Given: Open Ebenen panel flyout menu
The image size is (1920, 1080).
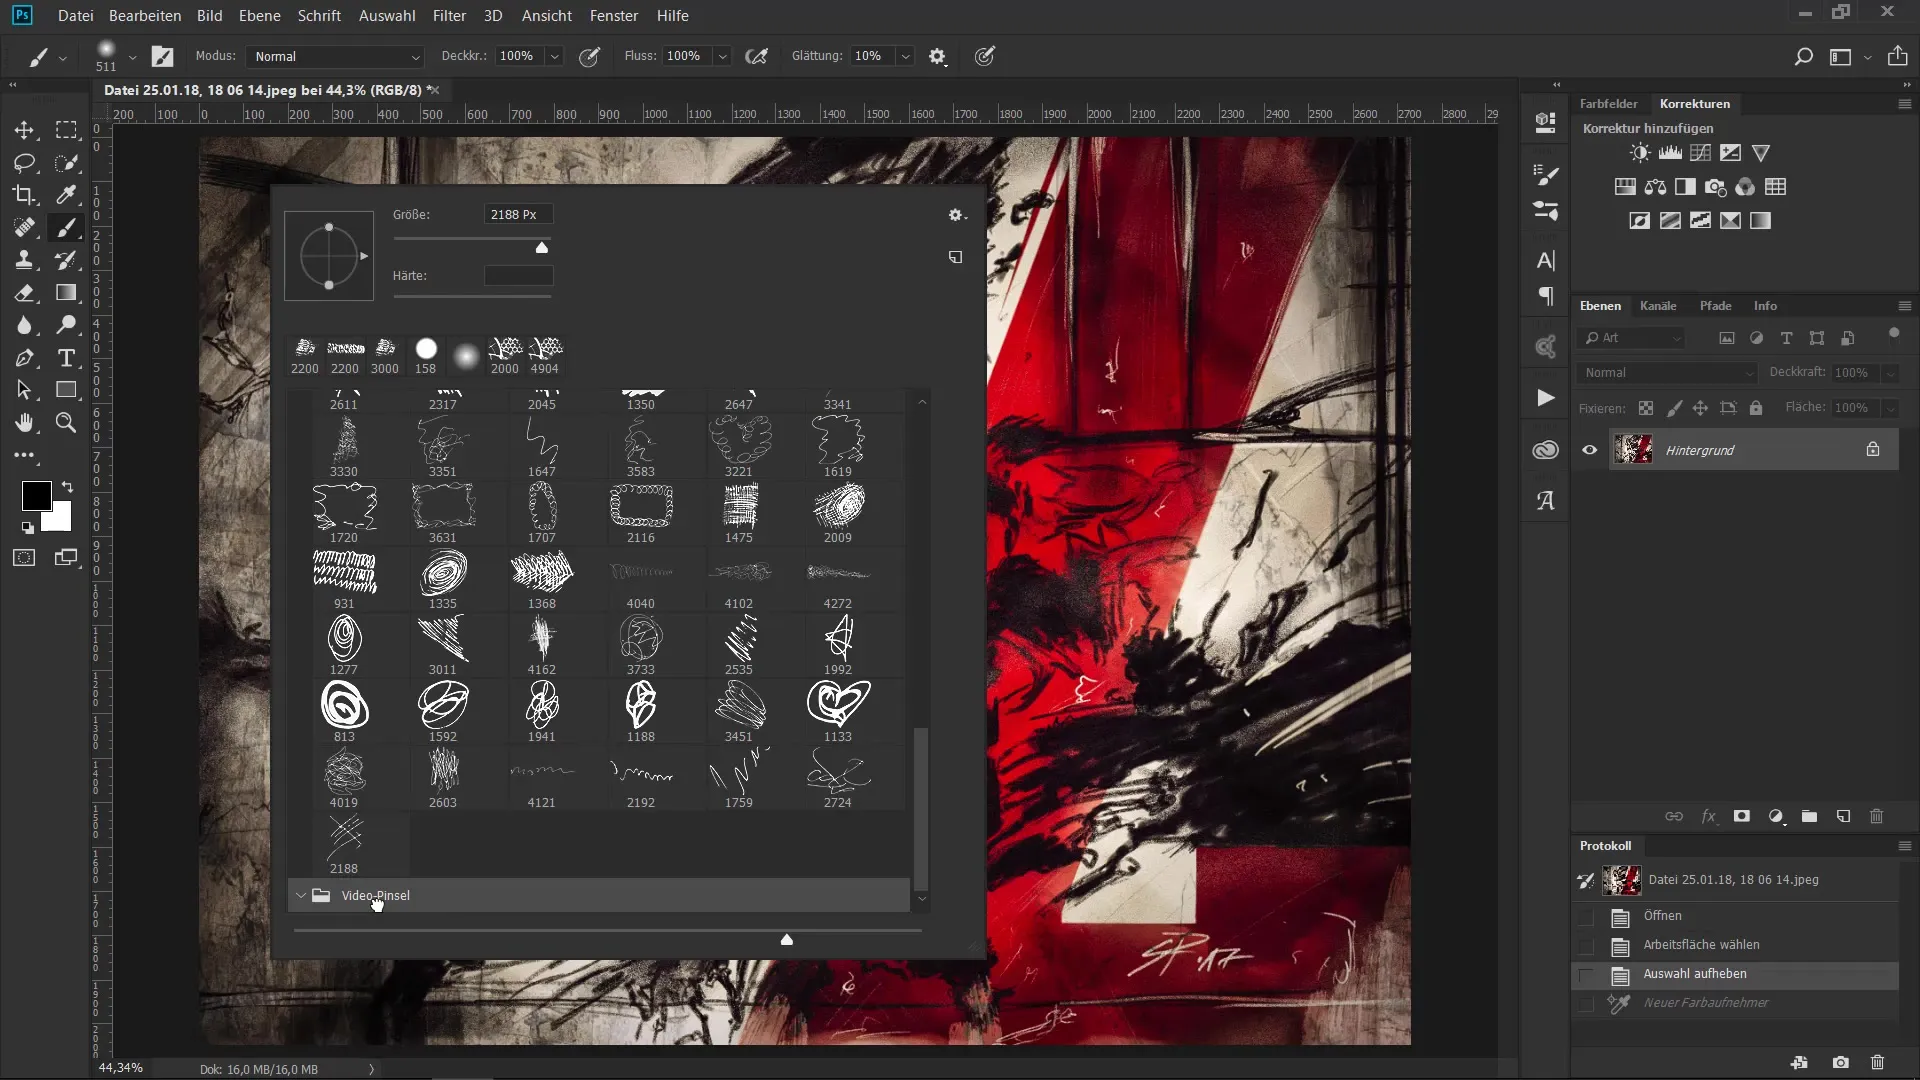Looking at the screenshot, I should coord(1904,306).
